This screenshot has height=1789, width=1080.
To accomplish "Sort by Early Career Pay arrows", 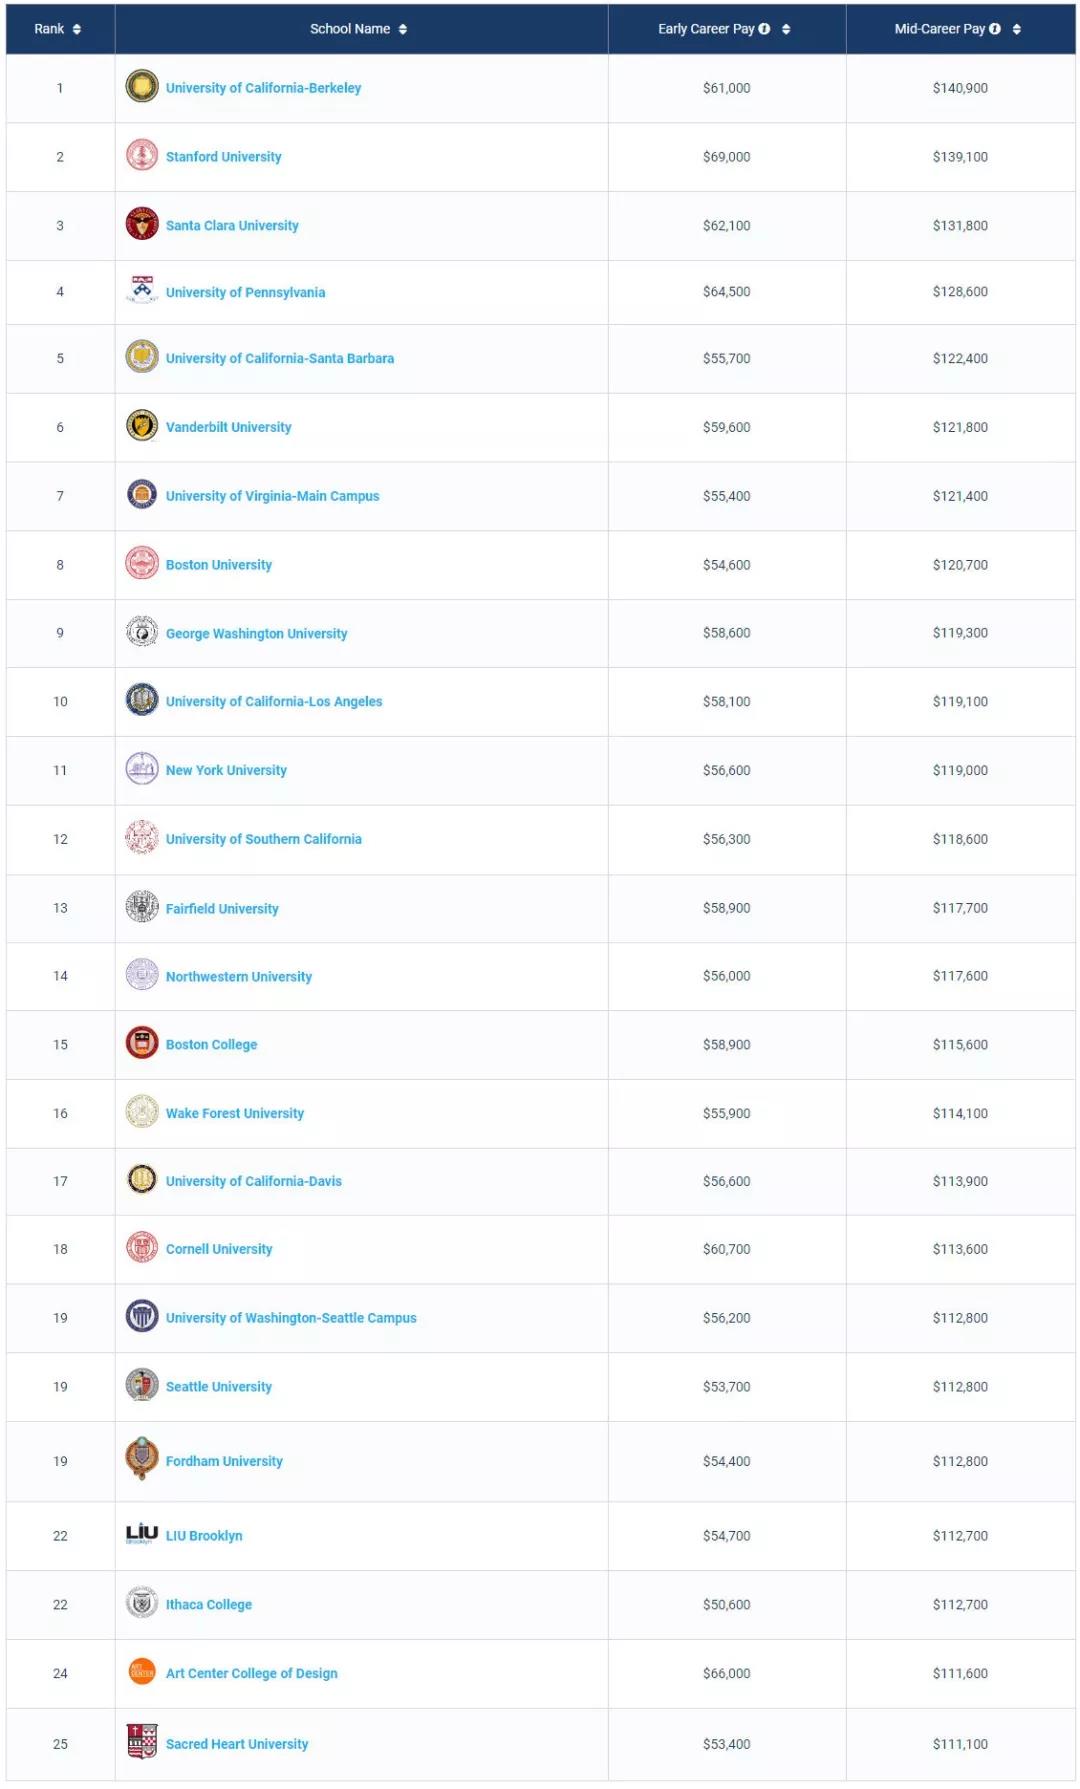I will pos(786,29).
